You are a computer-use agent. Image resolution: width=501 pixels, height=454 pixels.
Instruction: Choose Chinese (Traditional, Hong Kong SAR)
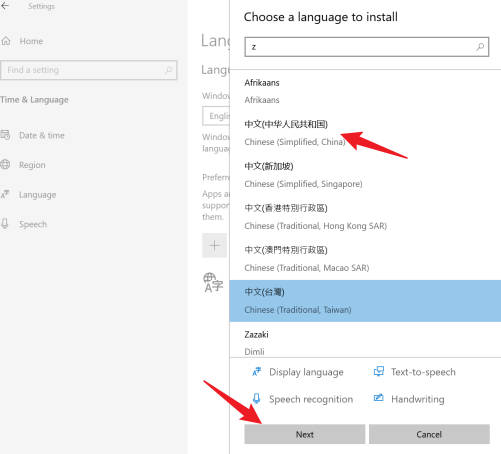pyautogui.click(x=365, y=217)
